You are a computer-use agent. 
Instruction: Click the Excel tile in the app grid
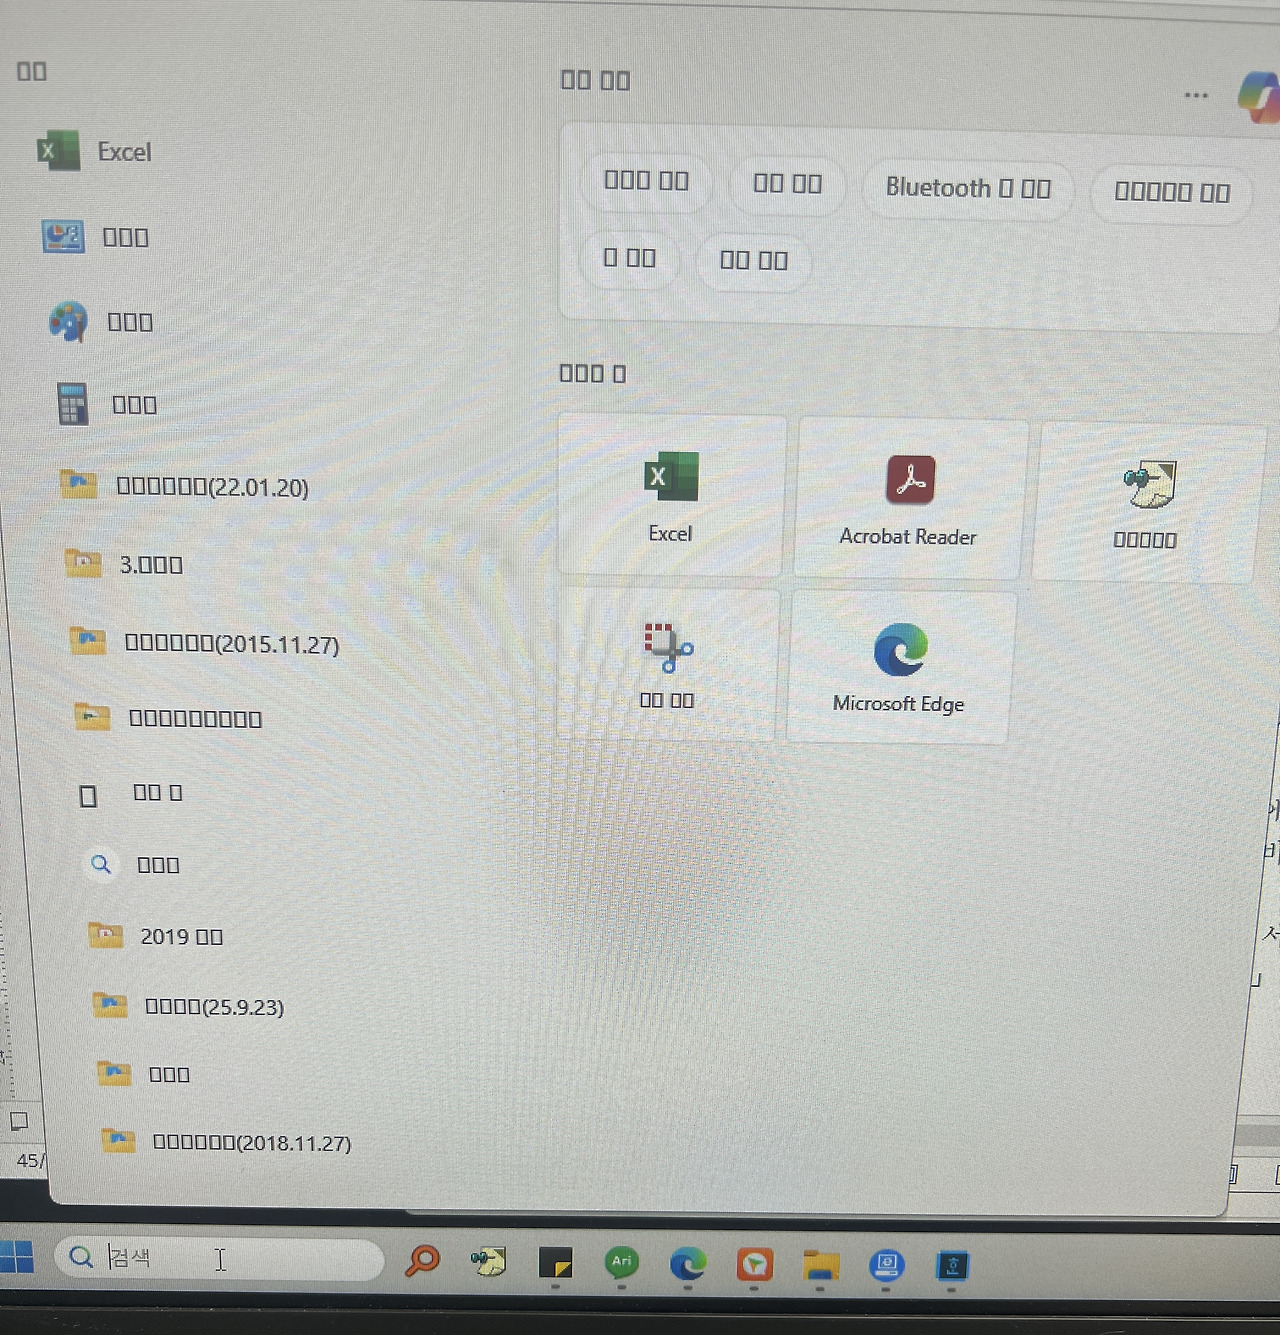point(670,496)
